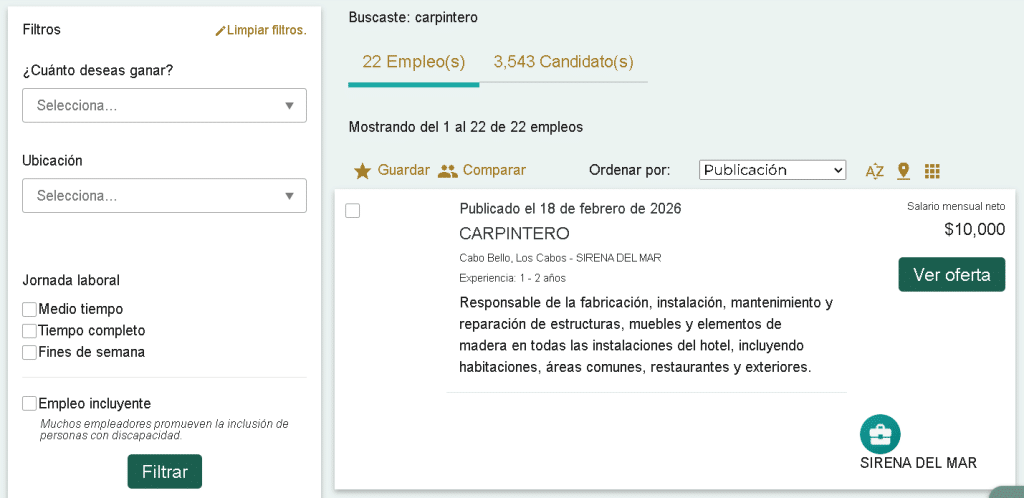Open the Ordenar por Publicación dropdown
Viewport: 1024px width, 498px height.
[772, 170]
